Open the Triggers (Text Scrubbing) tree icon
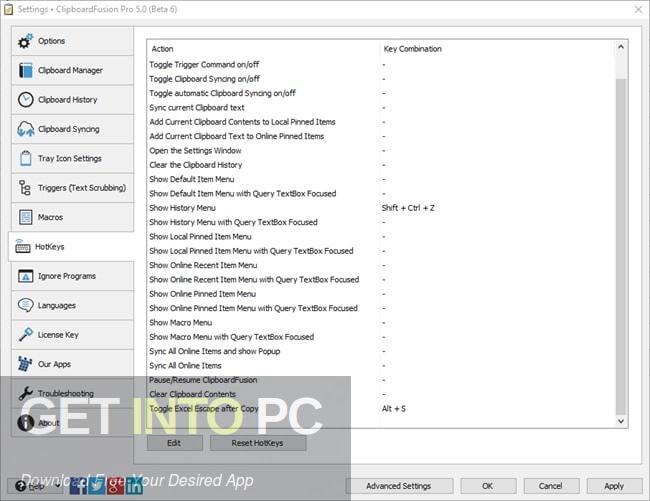This screenshot has height=501, width=650. [25, 188]
